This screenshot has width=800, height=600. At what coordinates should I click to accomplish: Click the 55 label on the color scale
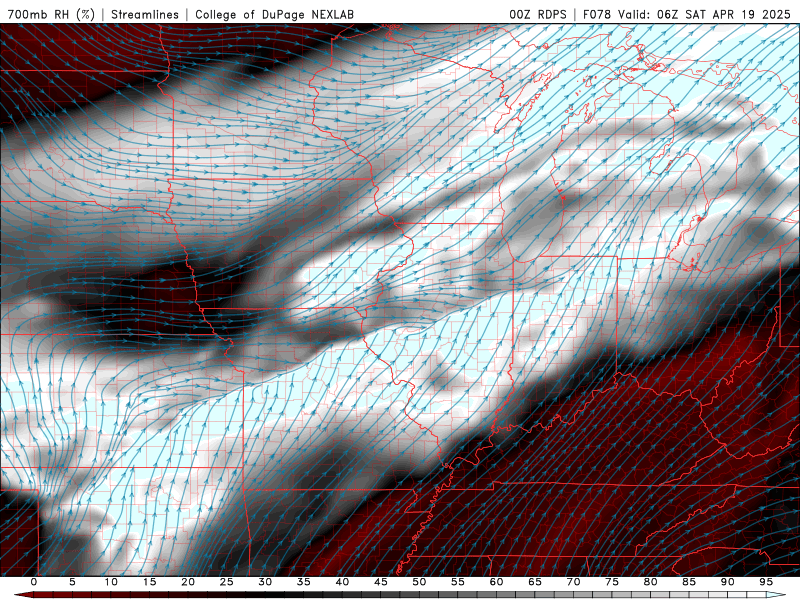point(458,582)
